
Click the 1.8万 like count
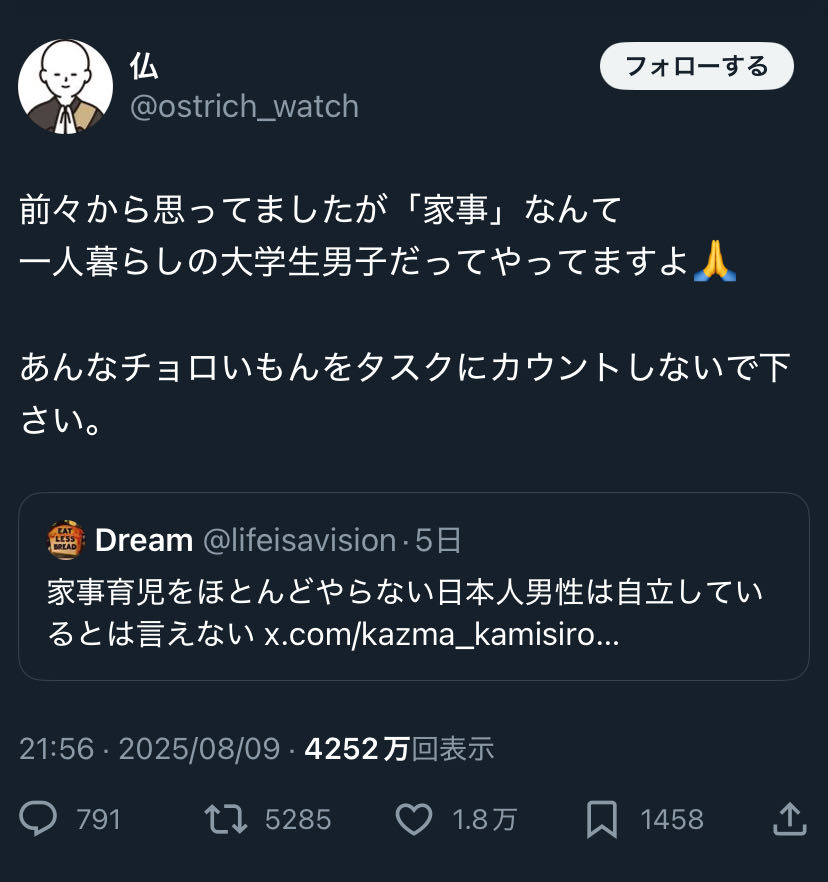[x=484, y=820]
